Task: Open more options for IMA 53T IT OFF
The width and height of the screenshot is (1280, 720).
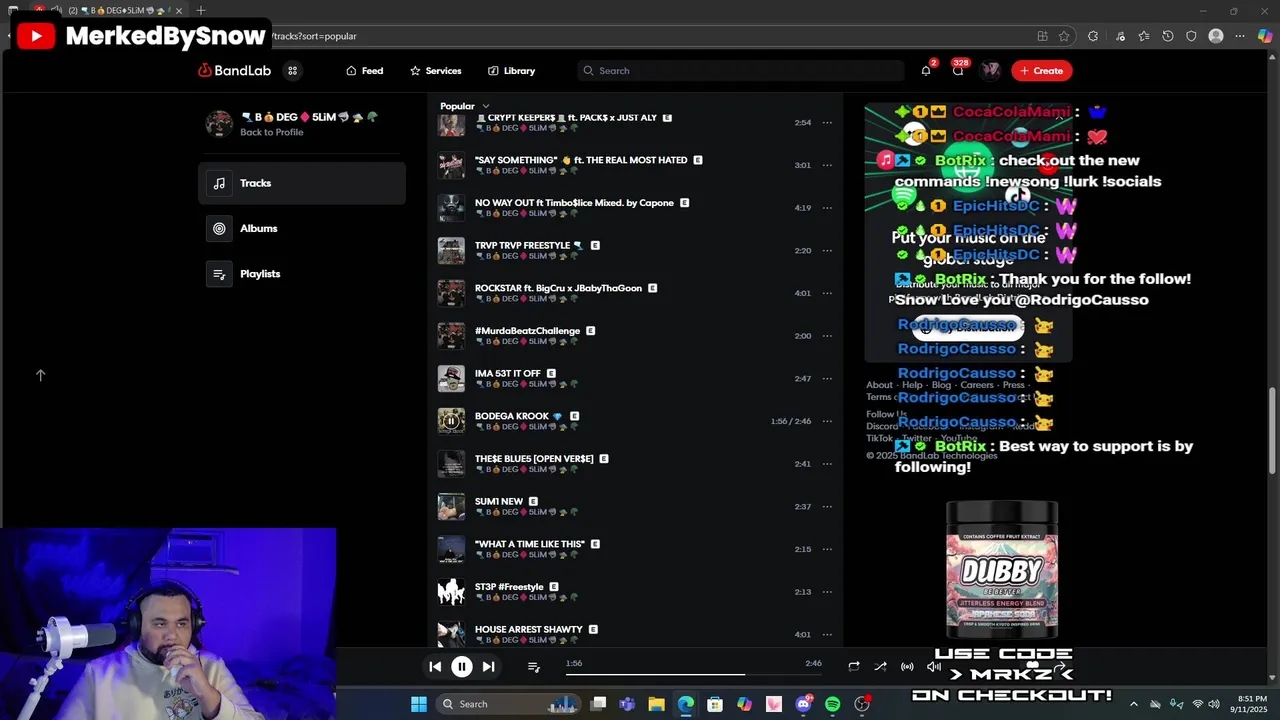Action: 827,379
